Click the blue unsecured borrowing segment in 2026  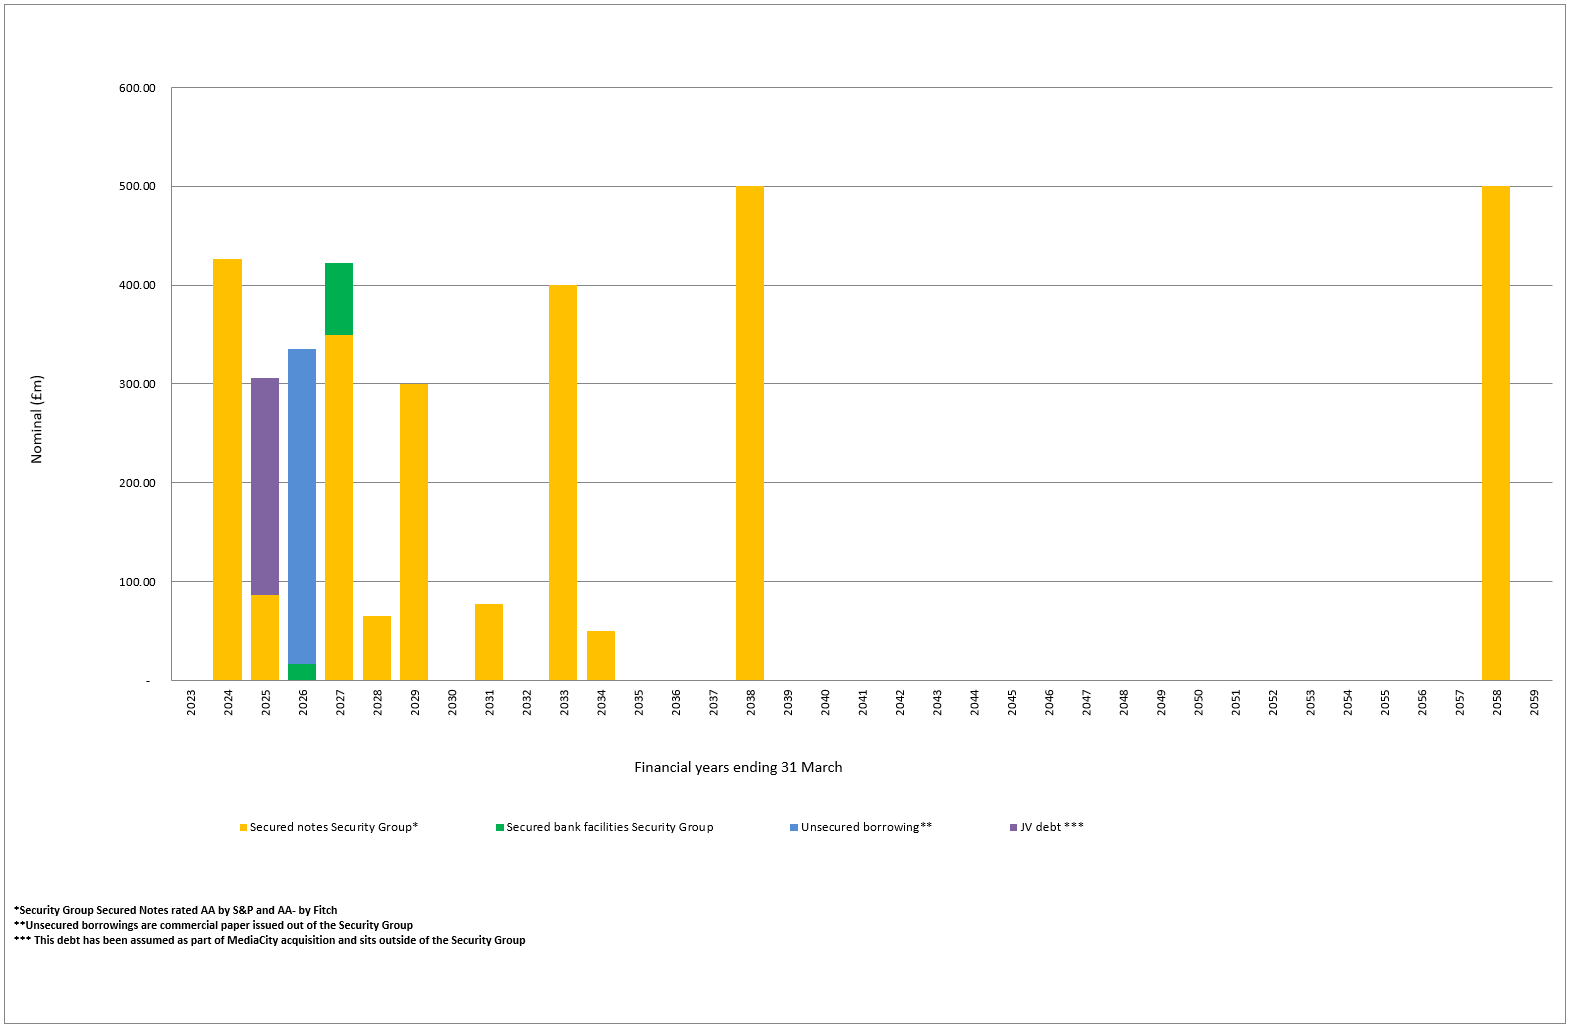(x=302, y=506)
